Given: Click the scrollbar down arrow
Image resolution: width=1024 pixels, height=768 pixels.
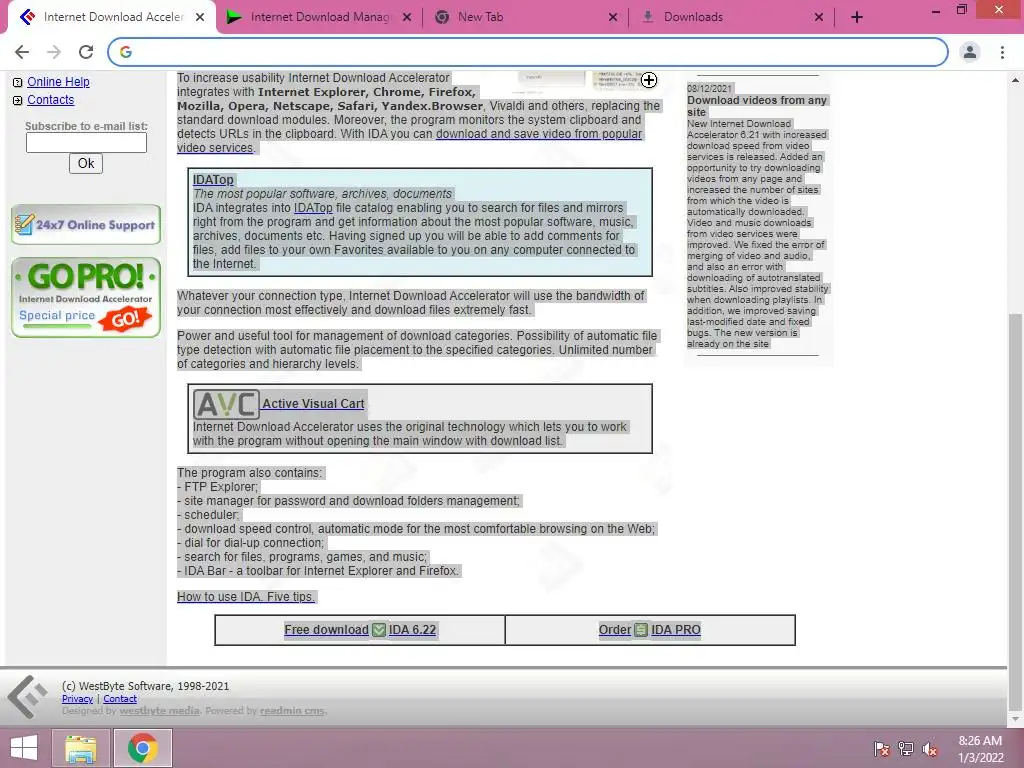Looking at the screenshot, I should pos(1015,719).
